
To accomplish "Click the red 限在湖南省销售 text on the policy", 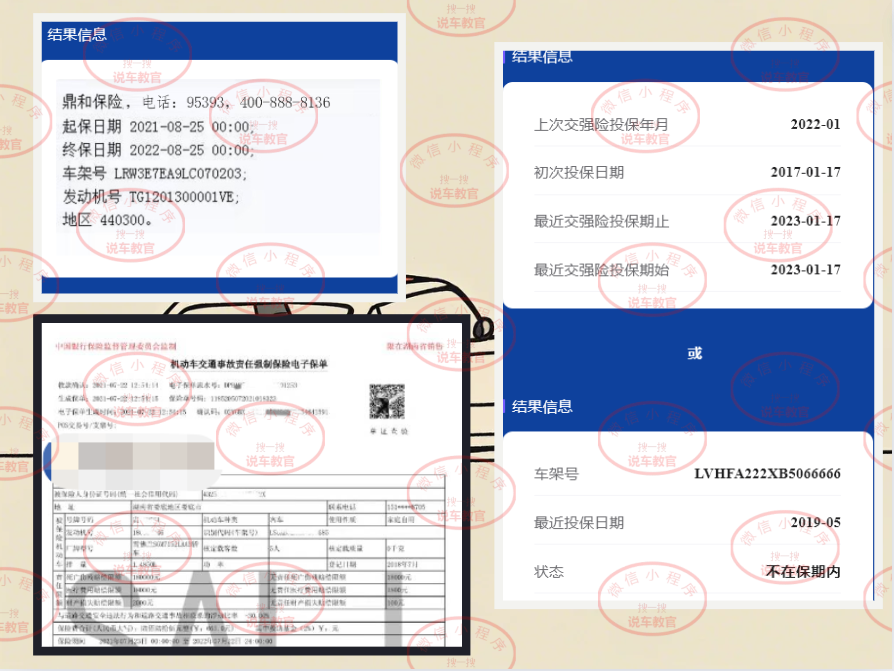I will (415, 346).
